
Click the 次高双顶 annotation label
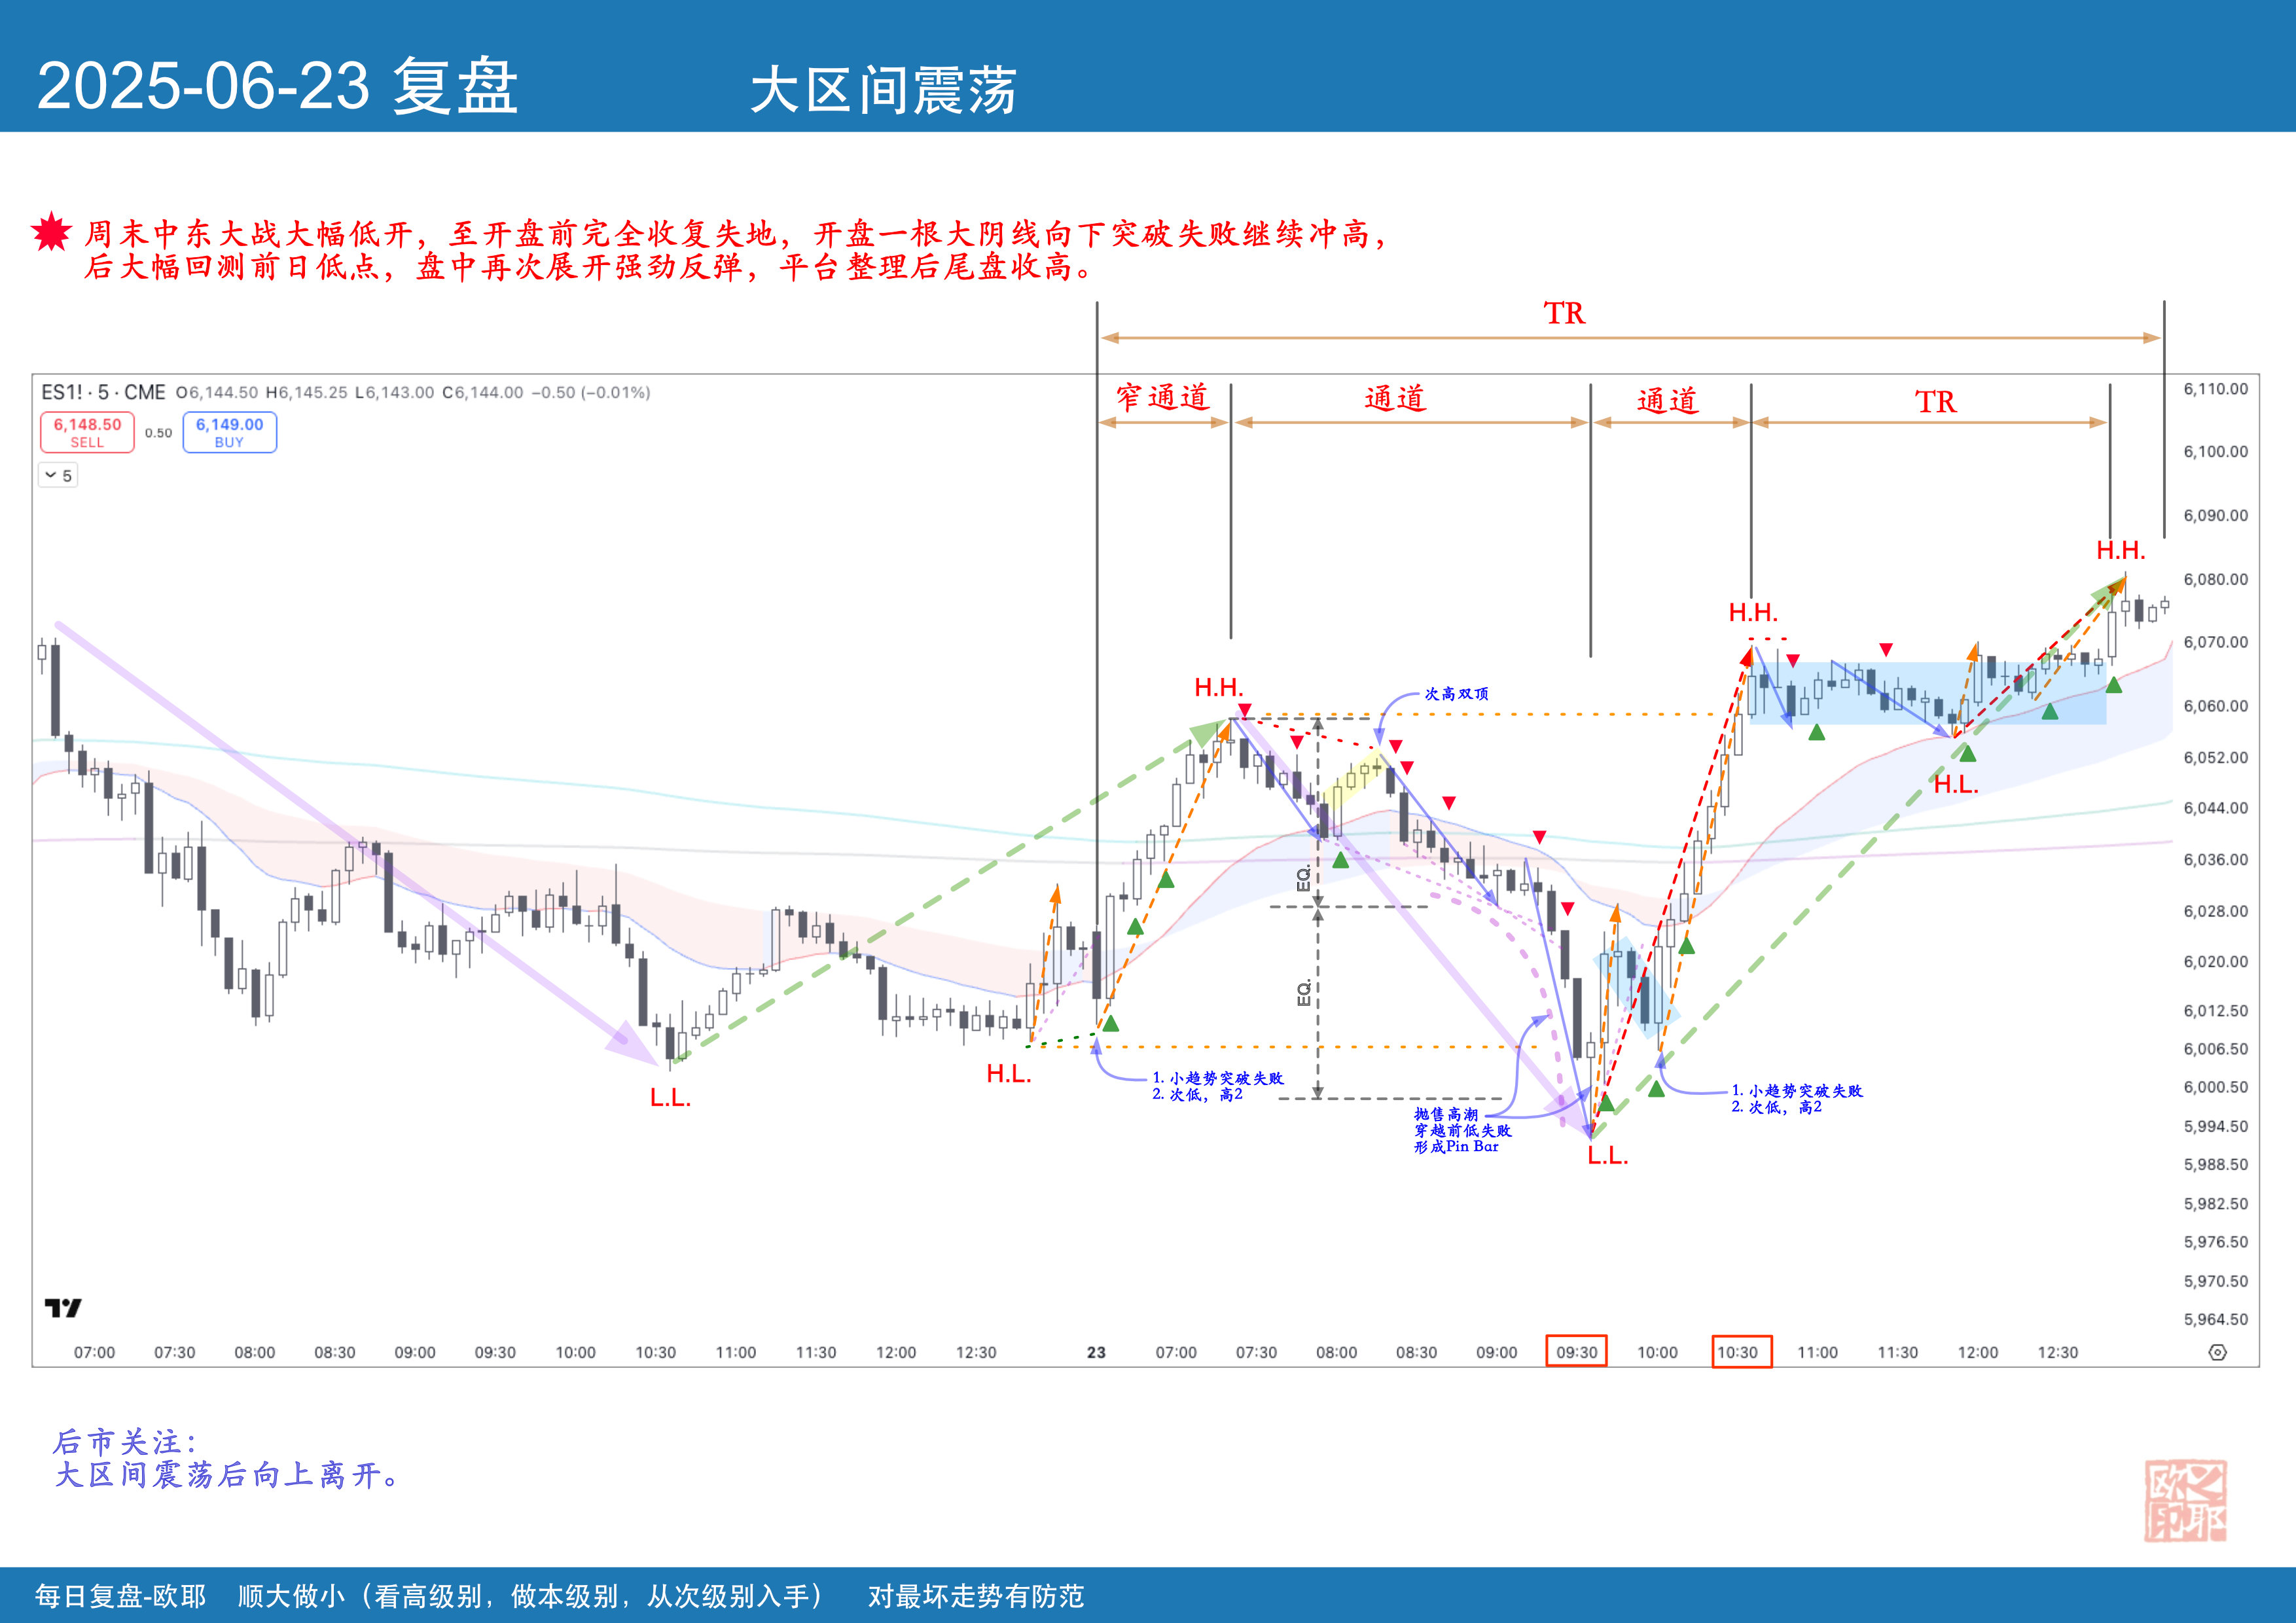coord(1456,693)
